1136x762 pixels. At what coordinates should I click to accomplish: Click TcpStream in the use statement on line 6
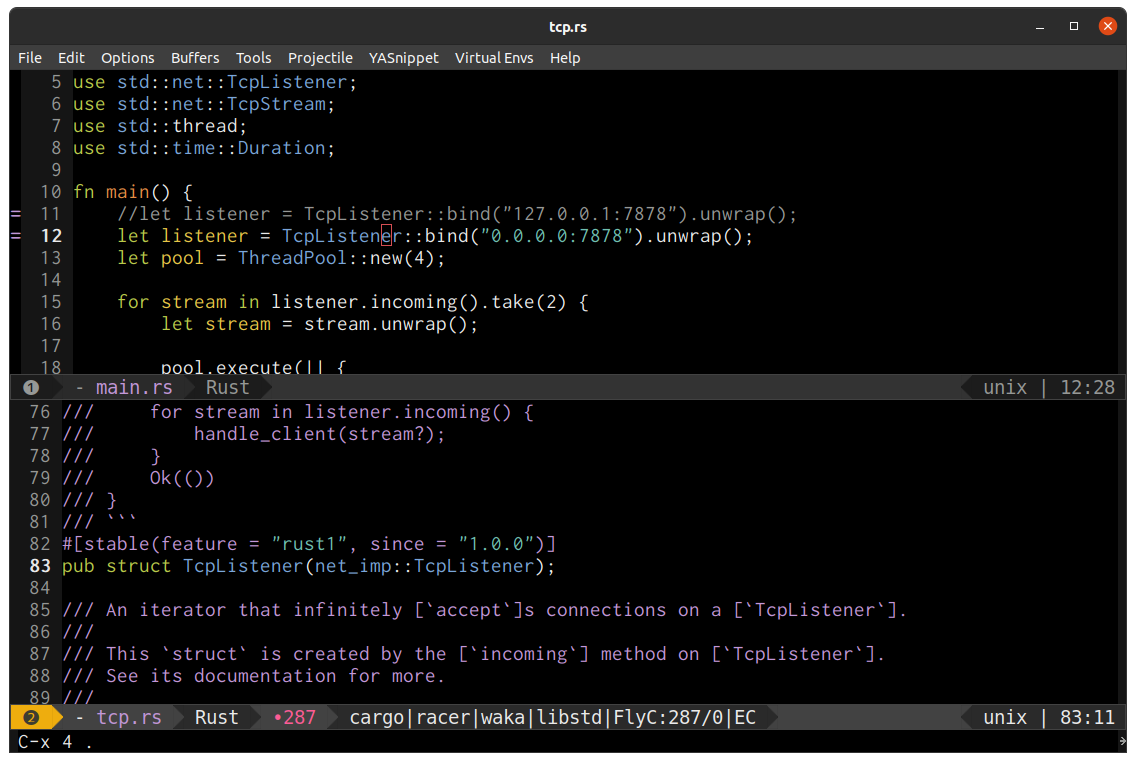click(x=276, y=104)
